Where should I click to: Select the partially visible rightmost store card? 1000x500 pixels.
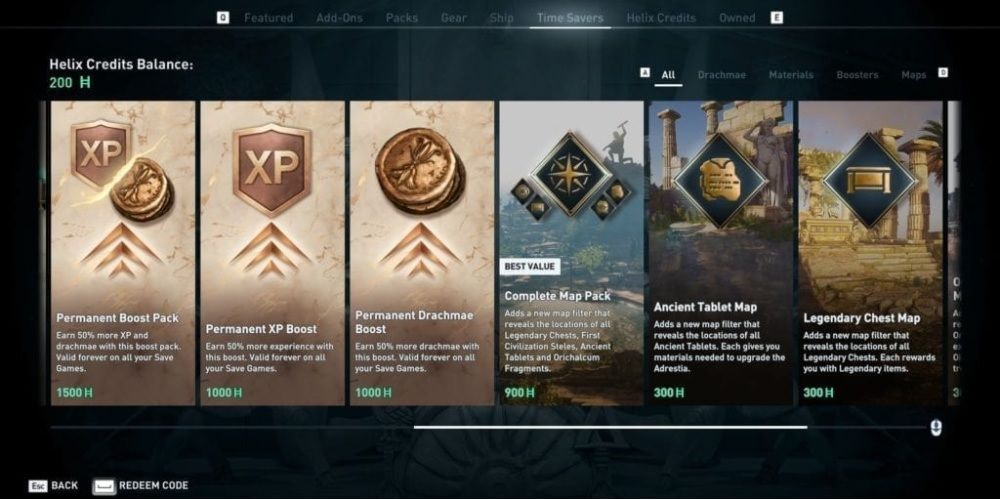tap(954, 253)
